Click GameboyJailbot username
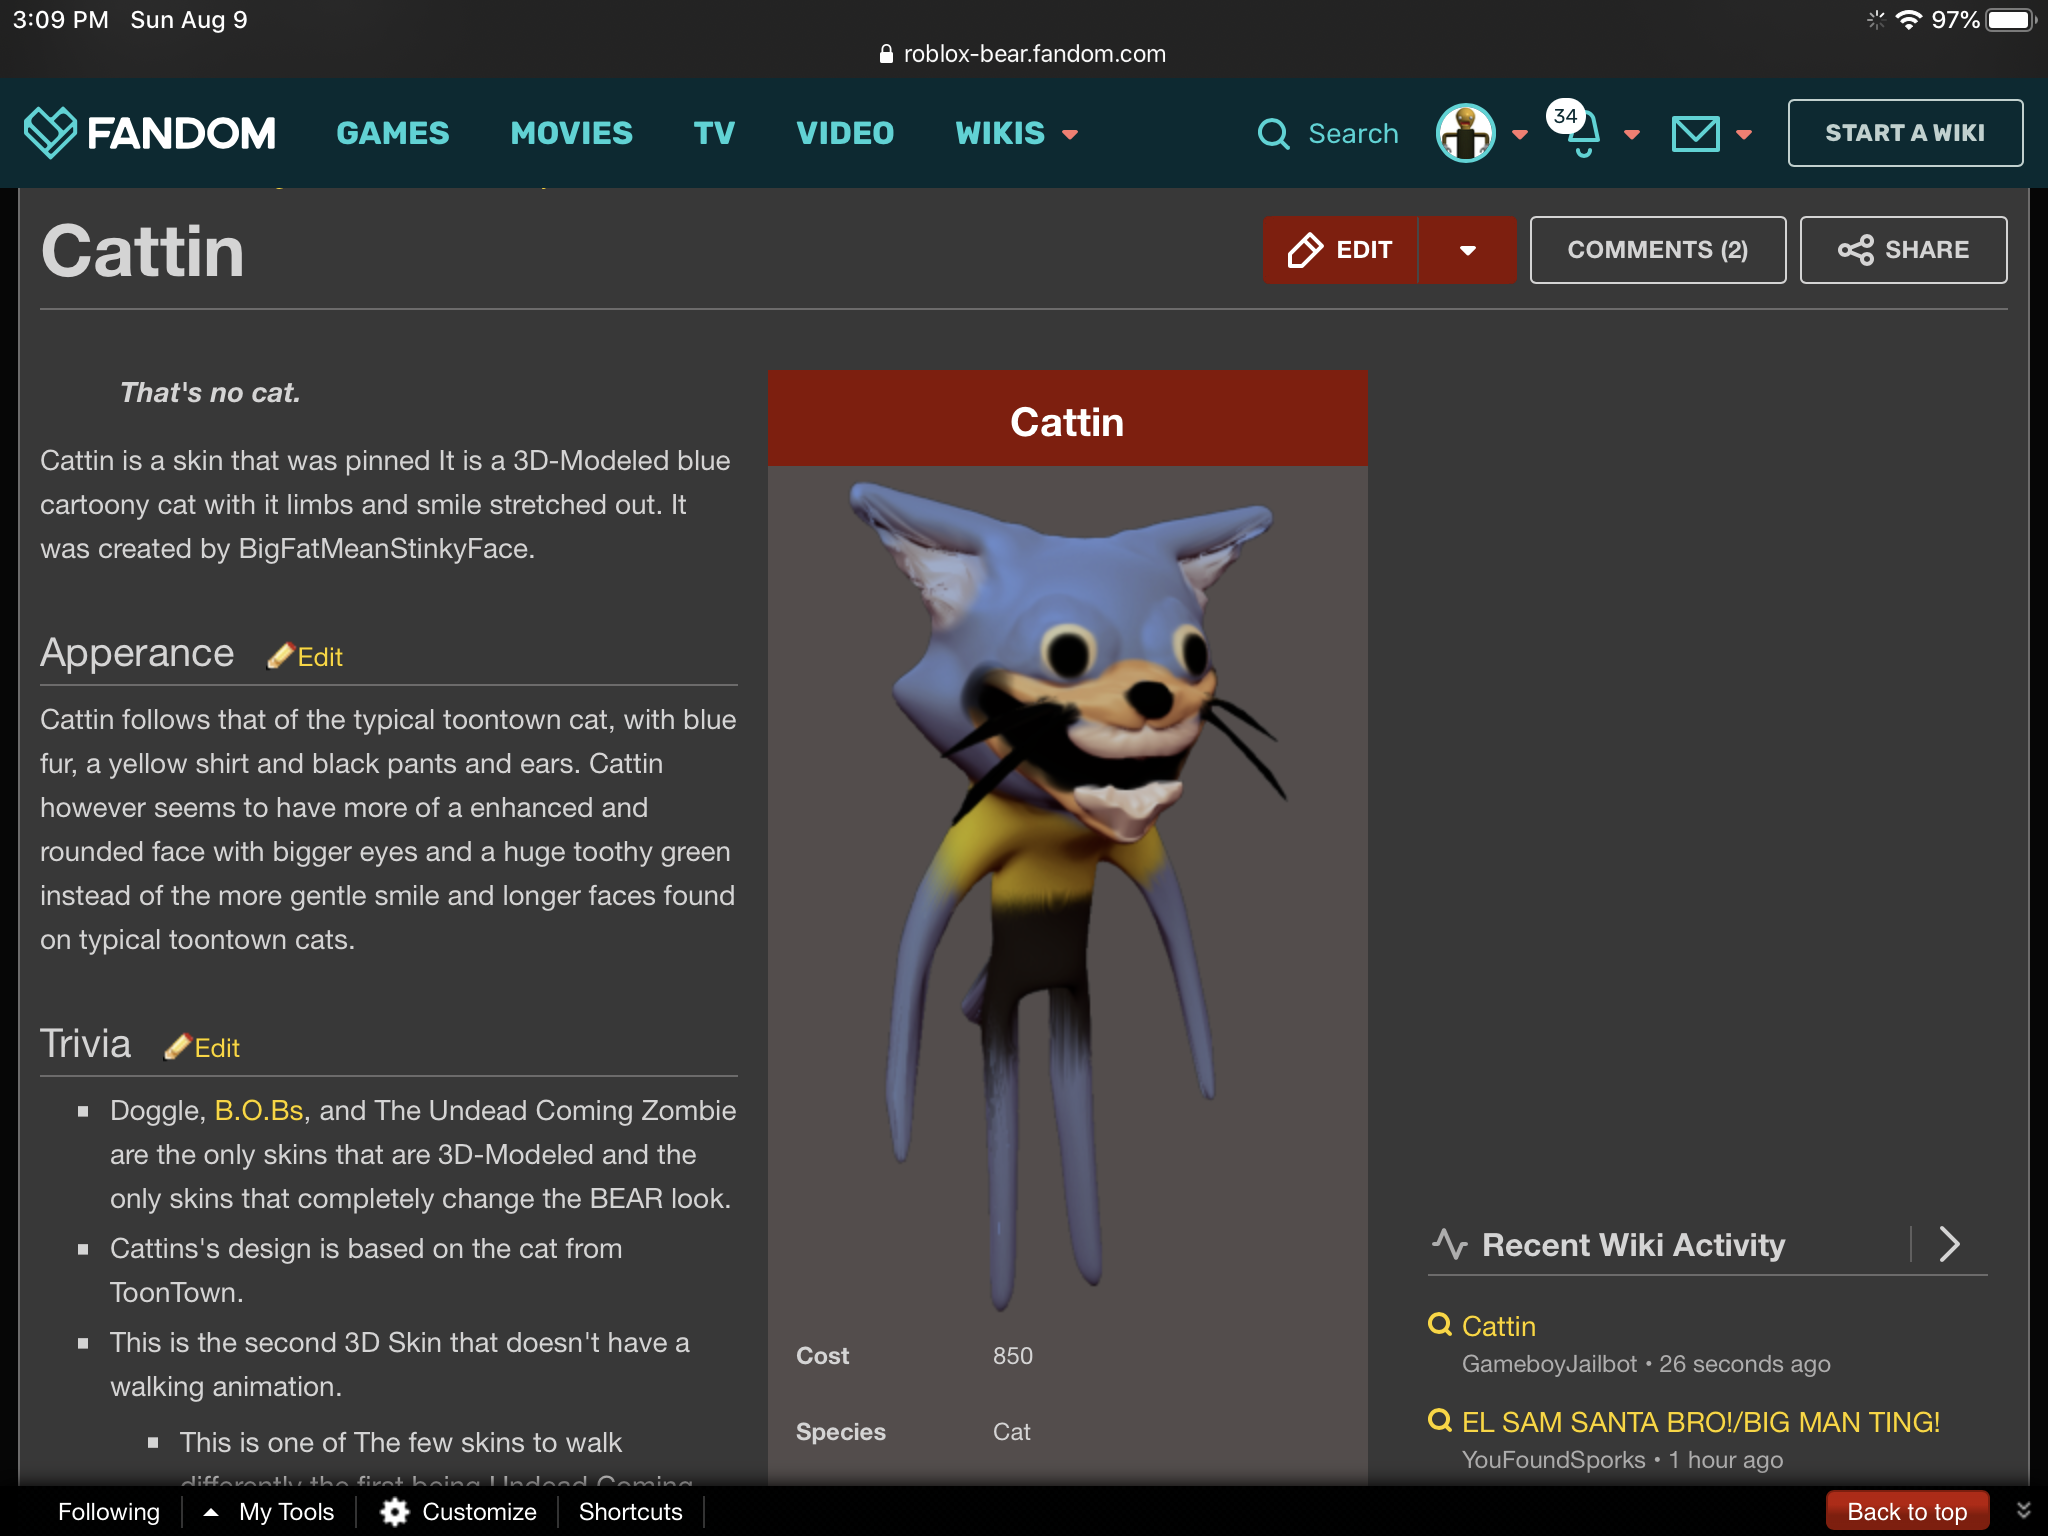 (1549, 1364)
